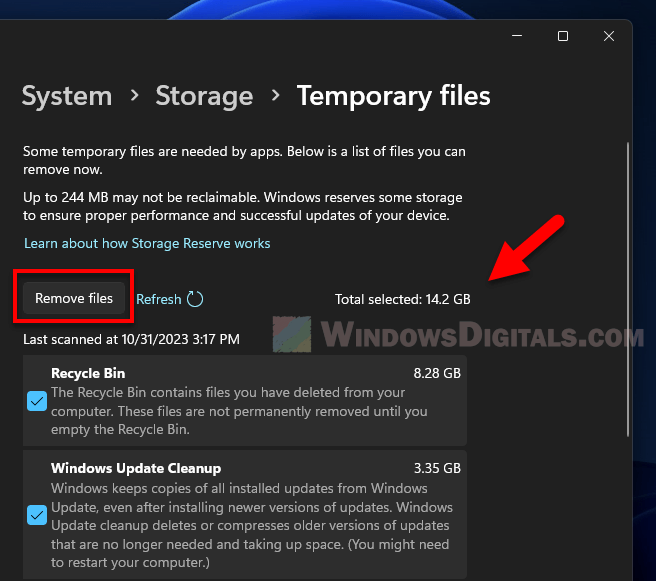Open Learn about how Storage Reserve works

(147, 243)
